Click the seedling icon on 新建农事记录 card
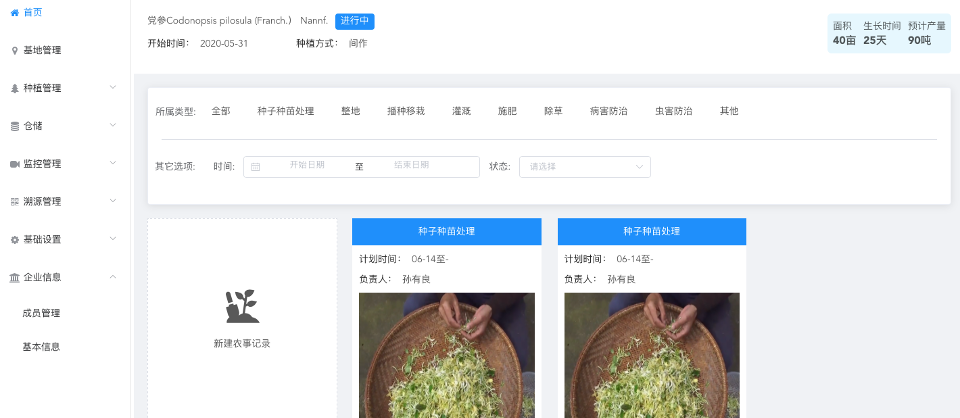960x418 pixels. coord(242,306)
